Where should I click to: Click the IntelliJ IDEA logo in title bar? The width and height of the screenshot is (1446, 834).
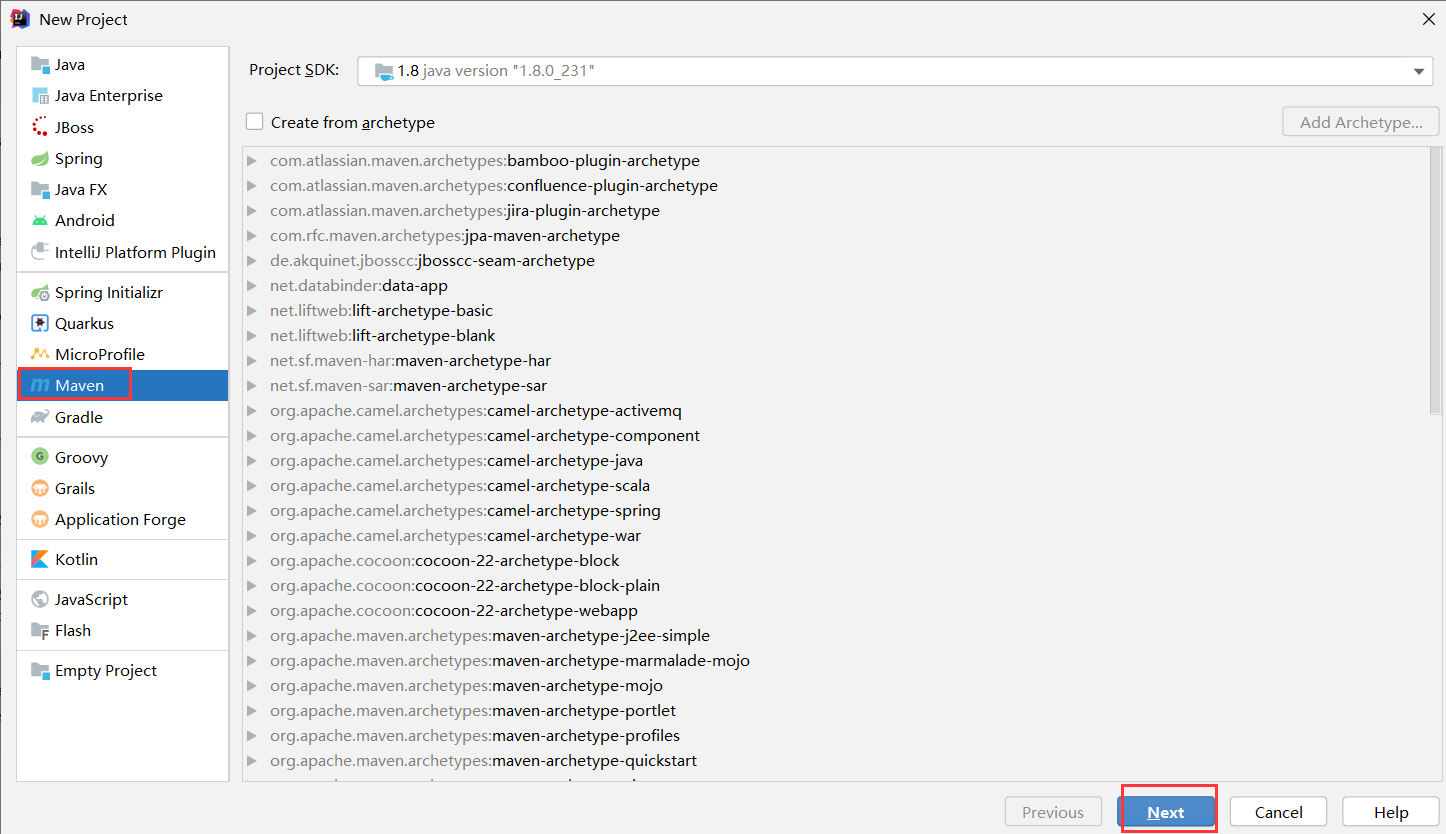click(x=19, y=18)
